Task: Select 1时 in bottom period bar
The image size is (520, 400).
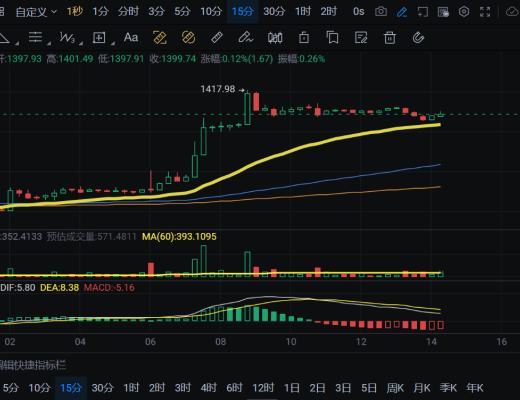Action: [x=131, y=388]
